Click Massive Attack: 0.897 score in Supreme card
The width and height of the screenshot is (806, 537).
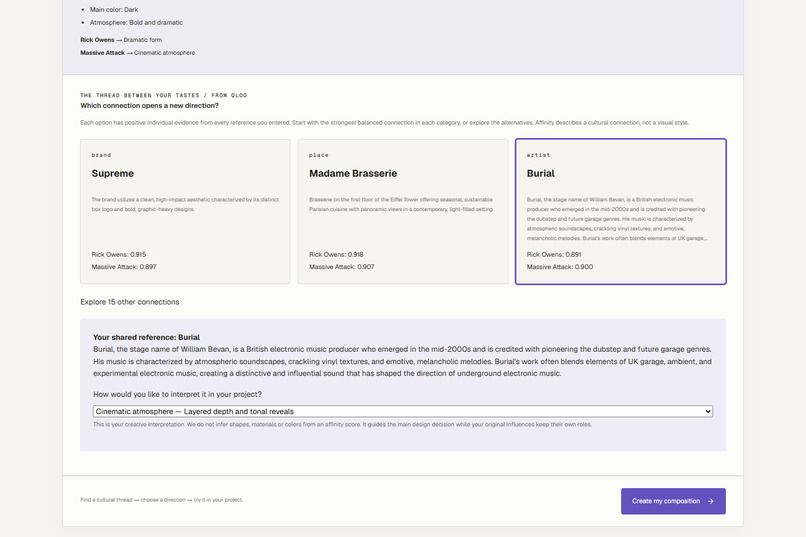(x=124, y=267)
